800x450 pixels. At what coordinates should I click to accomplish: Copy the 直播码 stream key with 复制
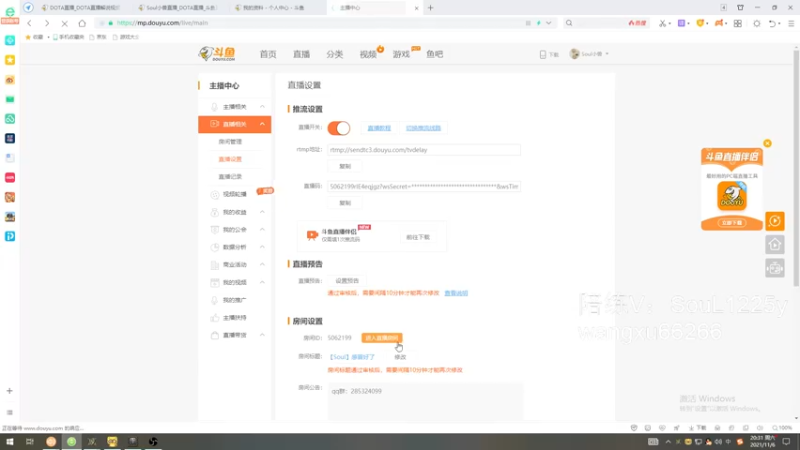tap(345, 203)
